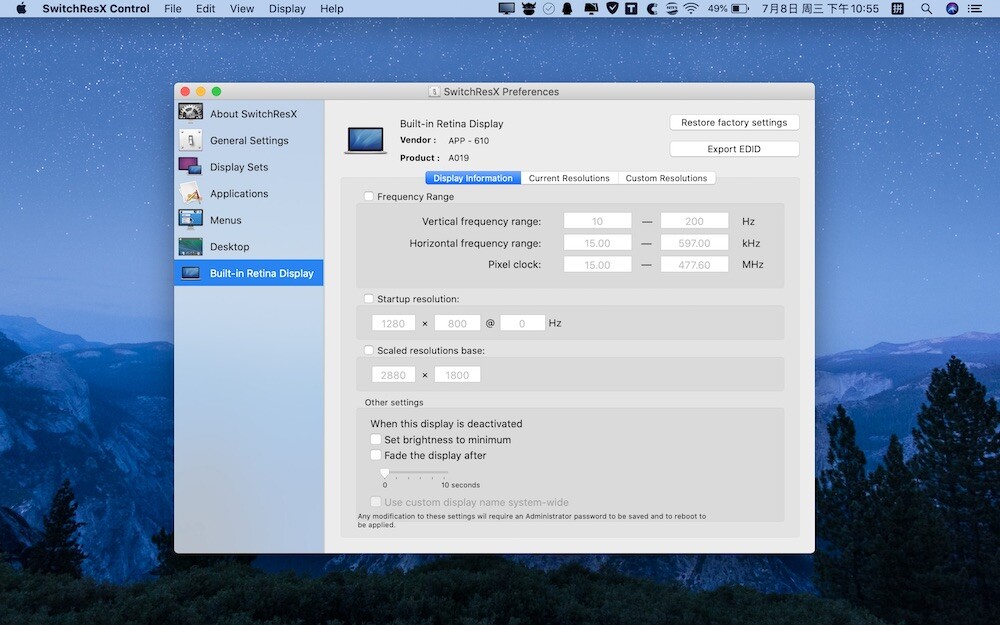
Task: Select the Display Sets sidebar label
Action: (239, 167)
